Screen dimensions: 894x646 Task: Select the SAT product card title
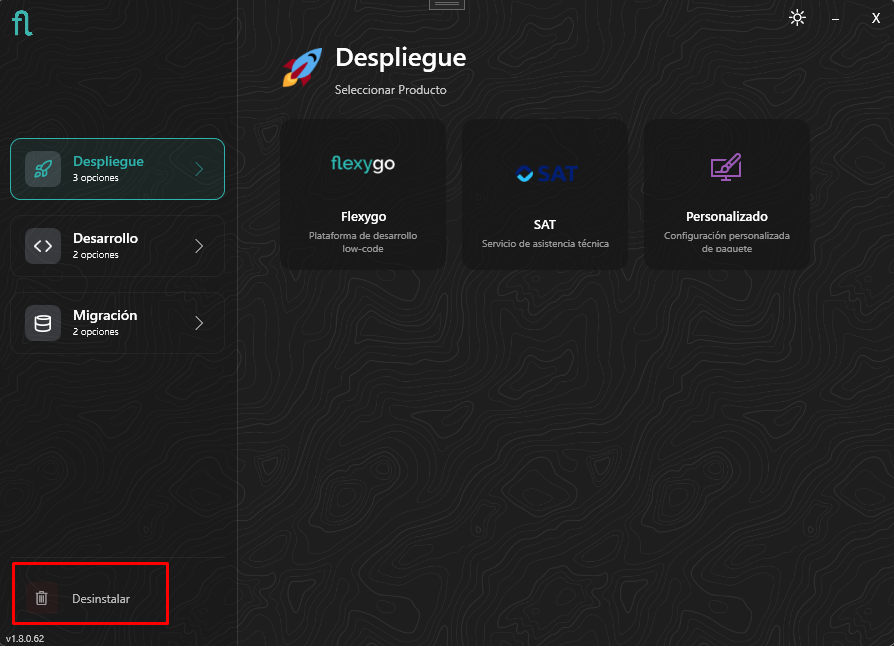click(544, 225)
